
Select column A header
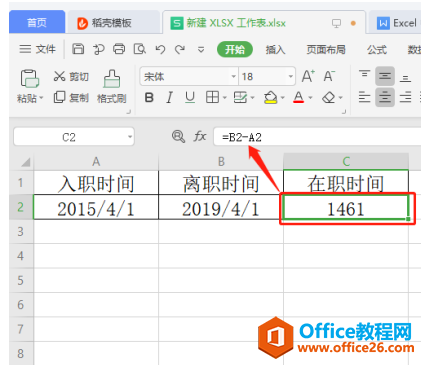(x=96, y=162)
